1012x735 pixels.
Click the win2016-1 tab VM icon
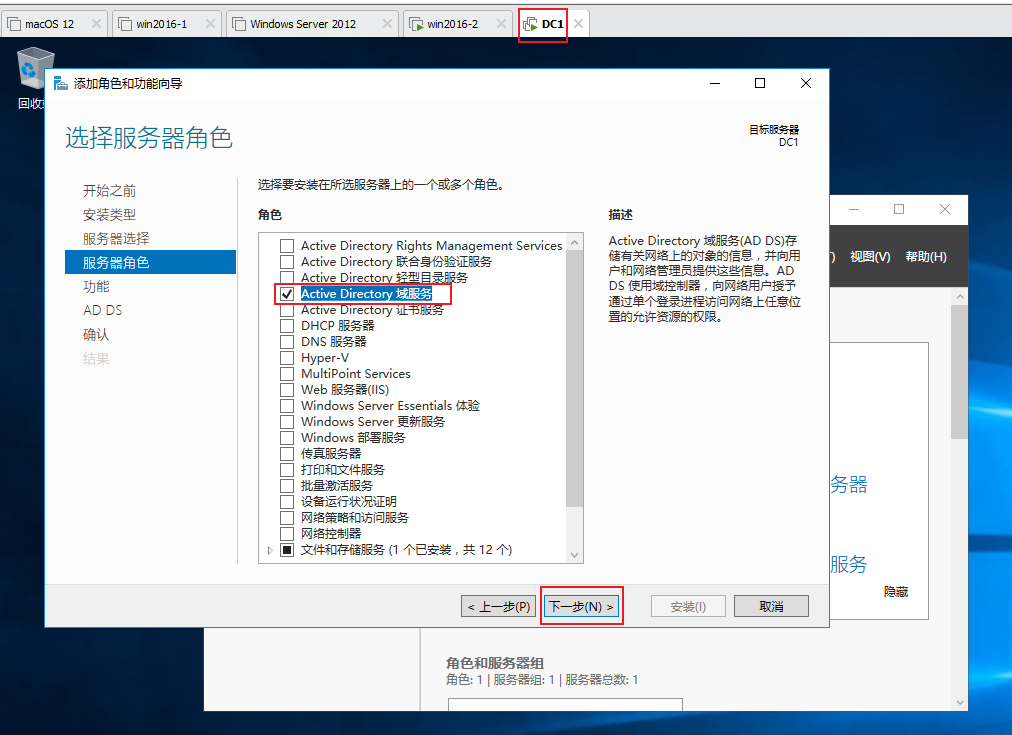pos(125,24)
